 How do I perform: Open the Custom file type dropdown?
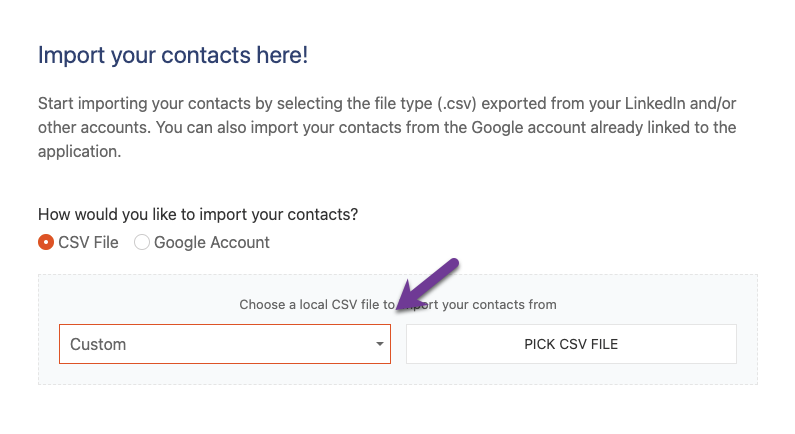(x=224, y=344)
